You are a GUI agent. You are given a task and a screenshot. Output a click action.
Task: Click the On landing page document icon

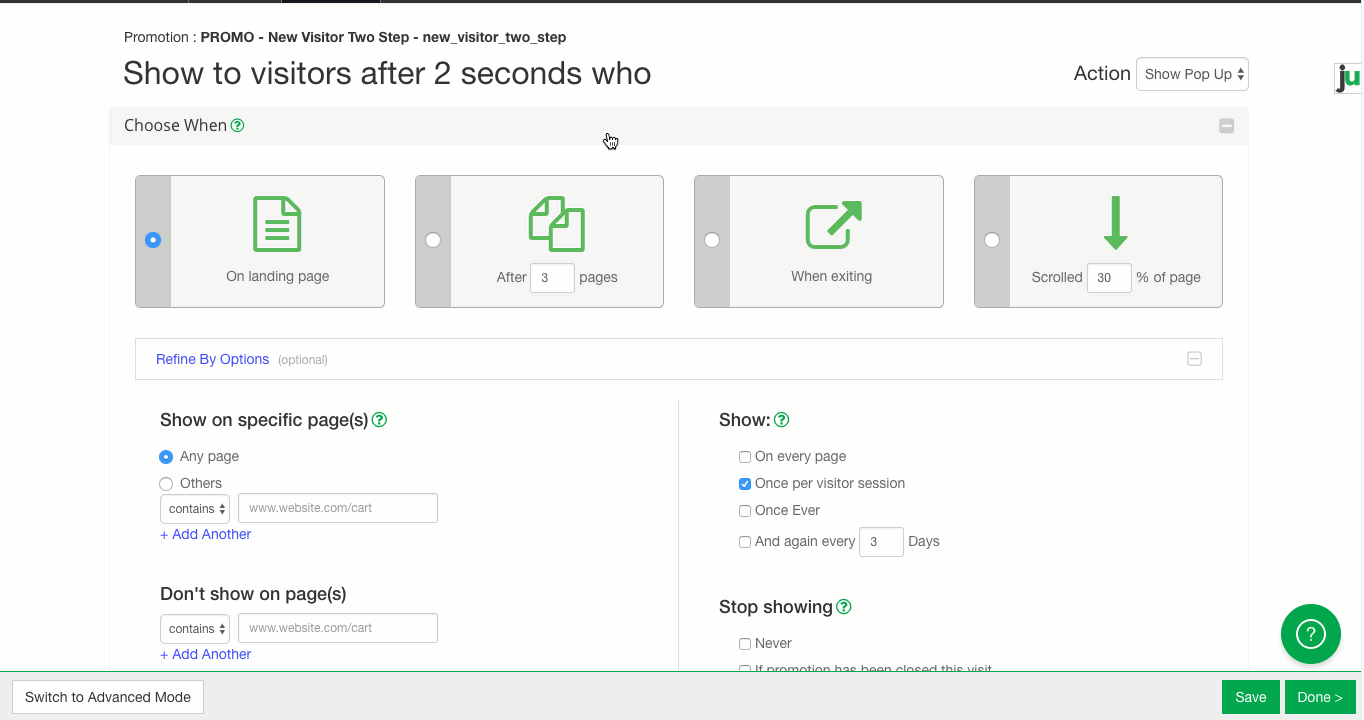click(x=277, y=224)
